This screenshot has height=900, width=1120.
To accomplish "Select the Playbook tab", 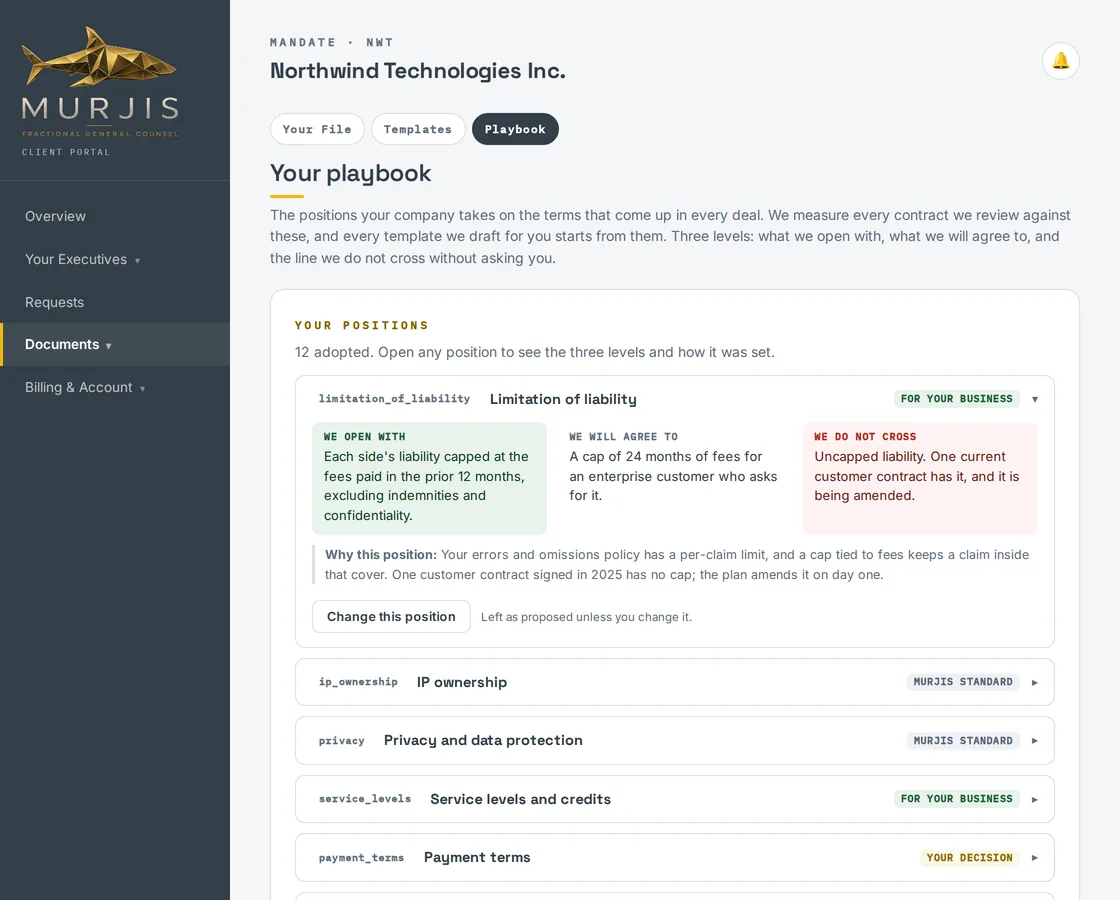I will [515, 129].
